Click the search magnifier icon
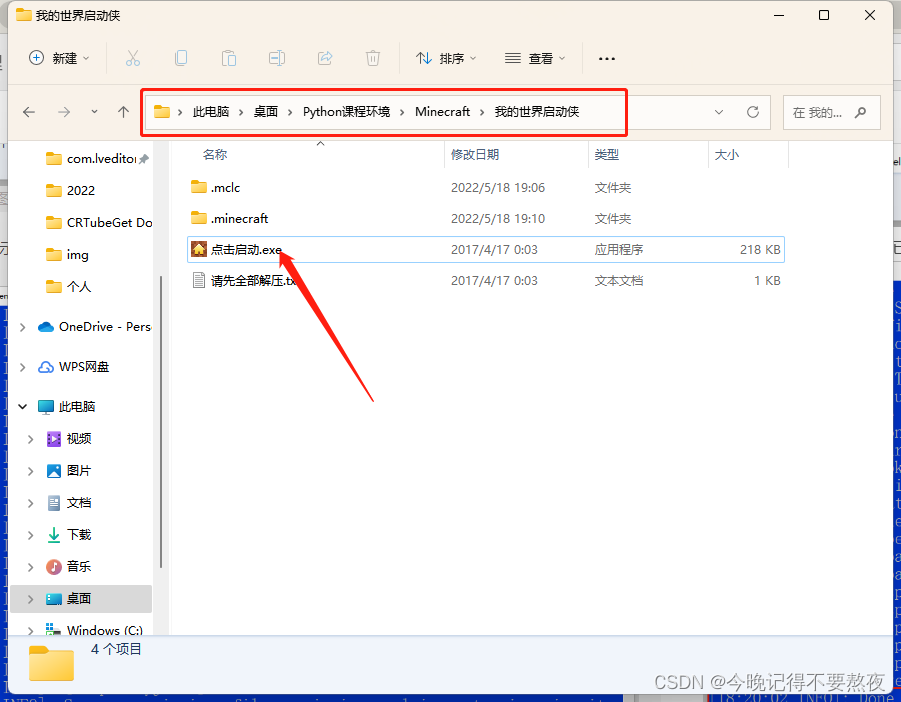 coord(860,113)
